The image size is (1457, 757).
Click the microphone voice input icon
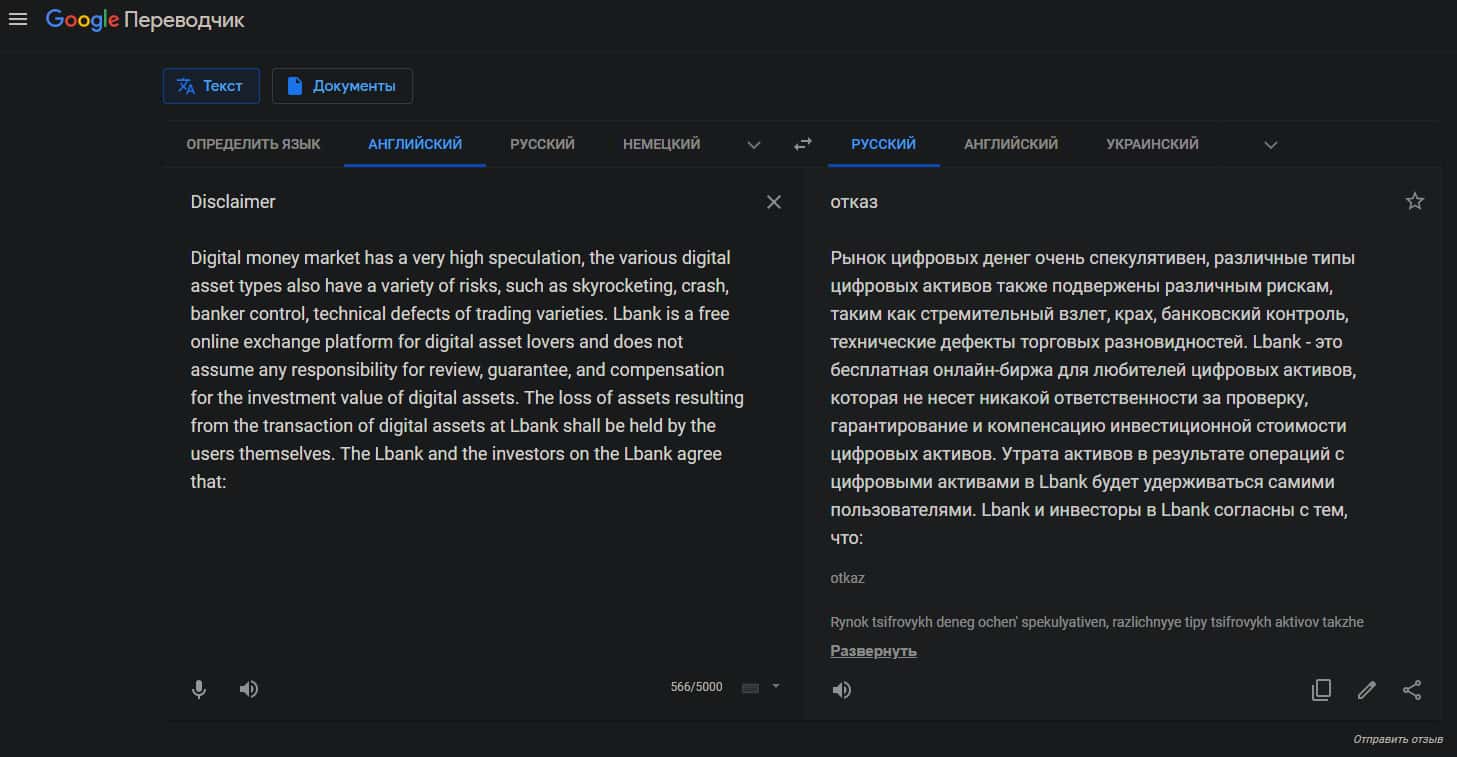[x=199, y=689]
